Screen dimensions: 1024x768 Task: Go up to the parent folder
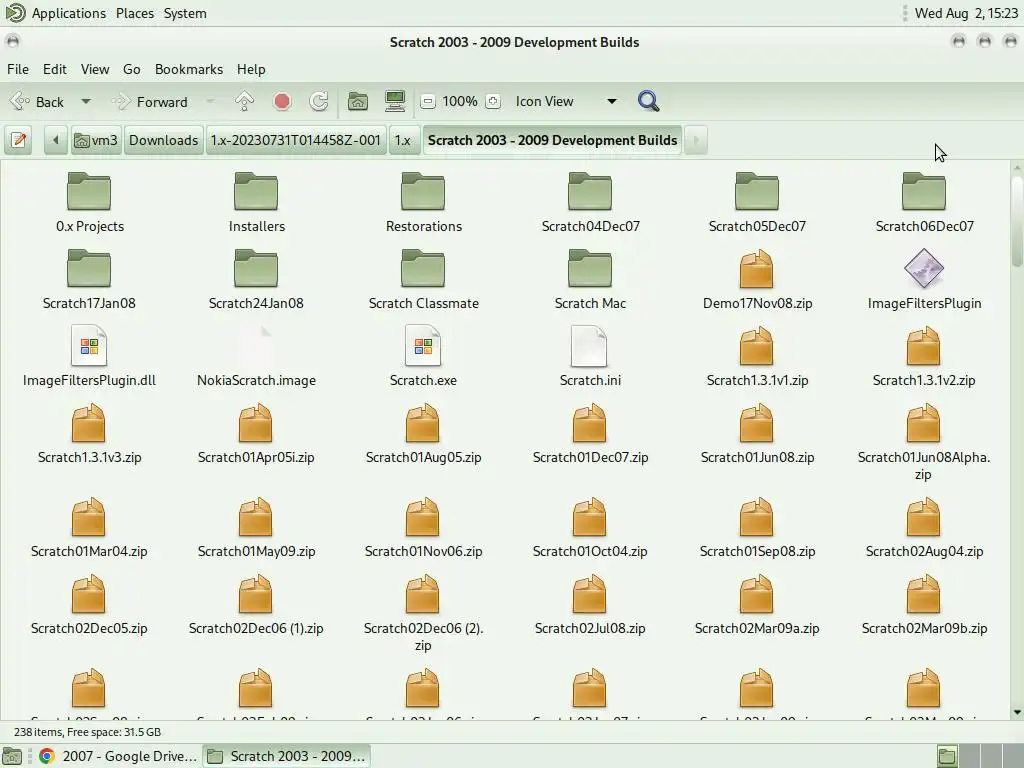coord(244,101)
